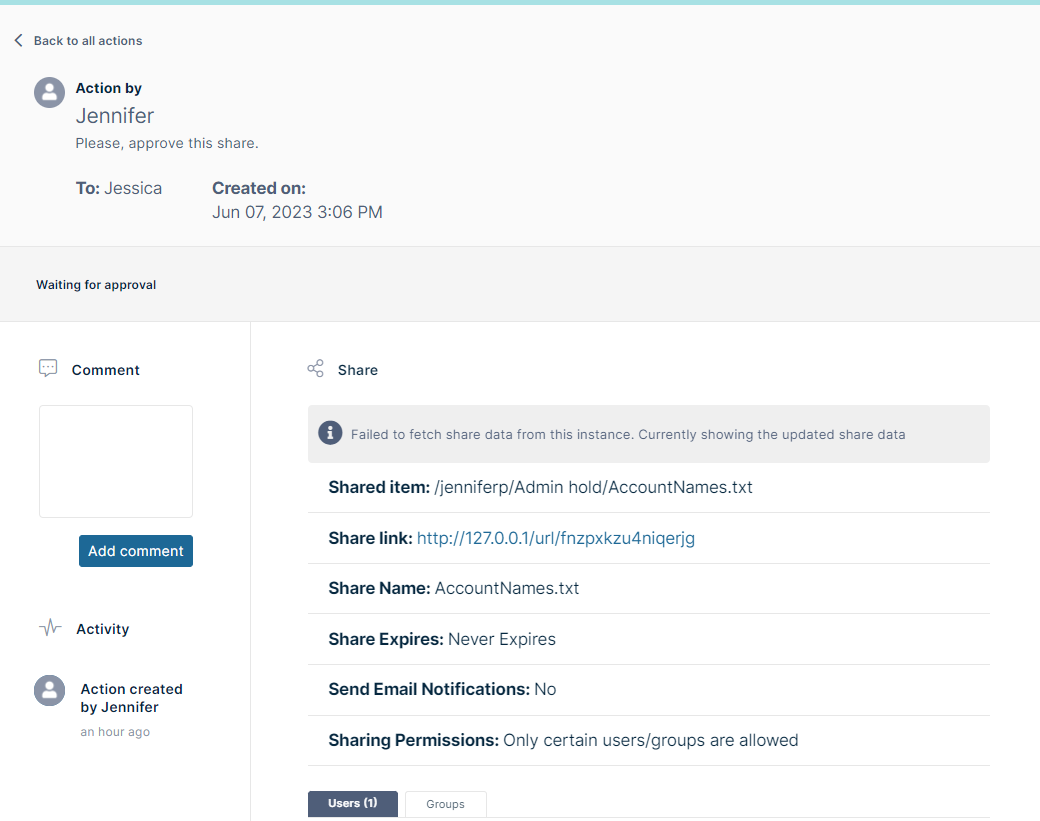Viewport: 1040px width, 821px height.
Task: Click the Created on date Jun 07, 2023
Action: coord(297,212)
